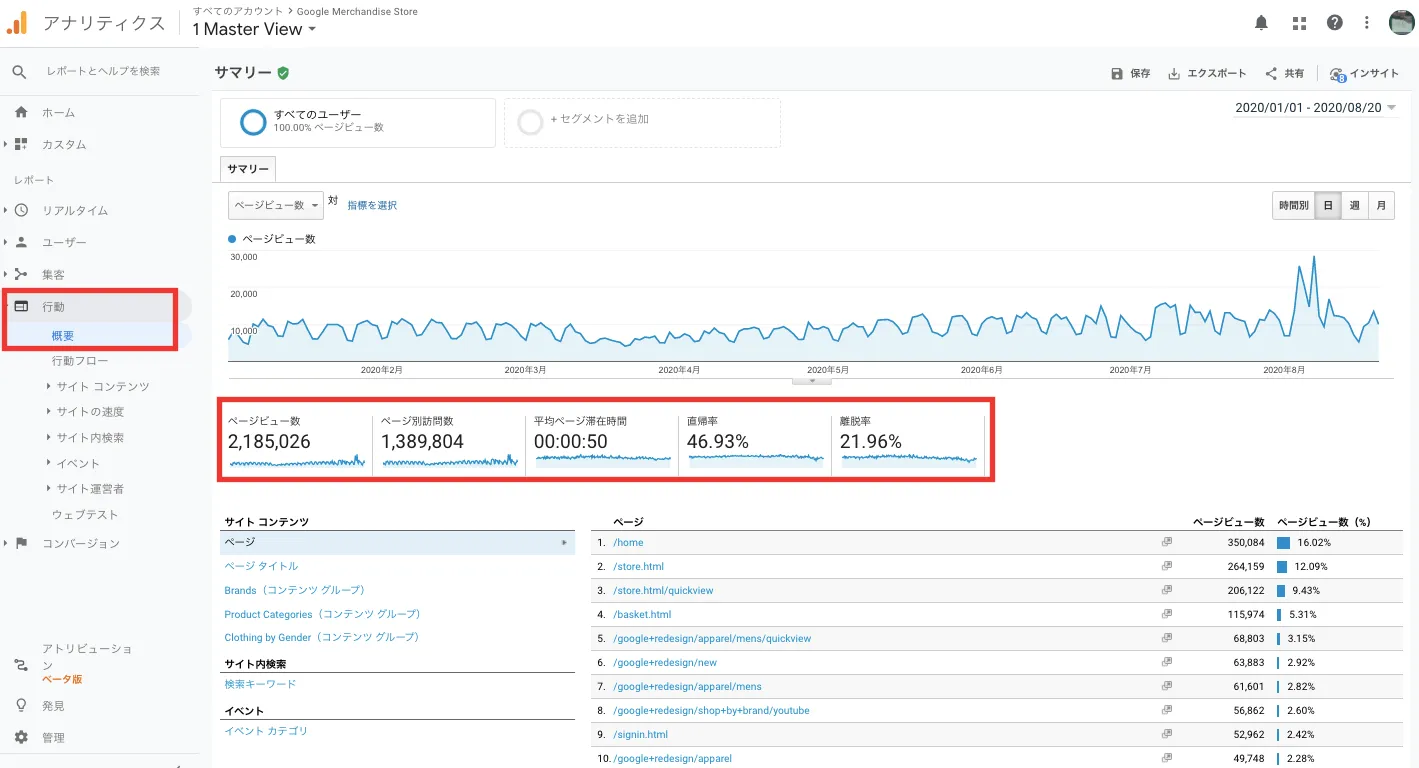1419x768 pixels.
Task: Click the share (共有) icon
Action: point(1271,74)
